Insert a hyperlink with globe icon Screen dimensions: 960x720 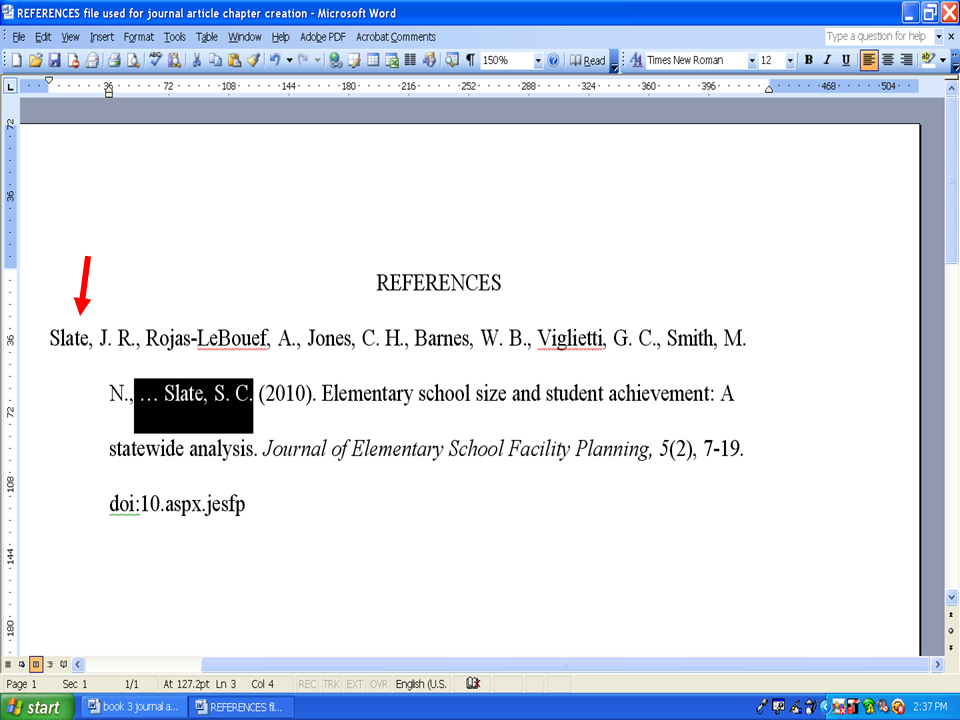[335, 60]
